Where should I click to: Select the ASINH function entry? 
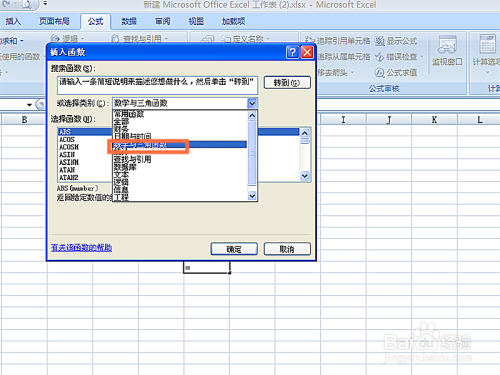tap(85, 162)
